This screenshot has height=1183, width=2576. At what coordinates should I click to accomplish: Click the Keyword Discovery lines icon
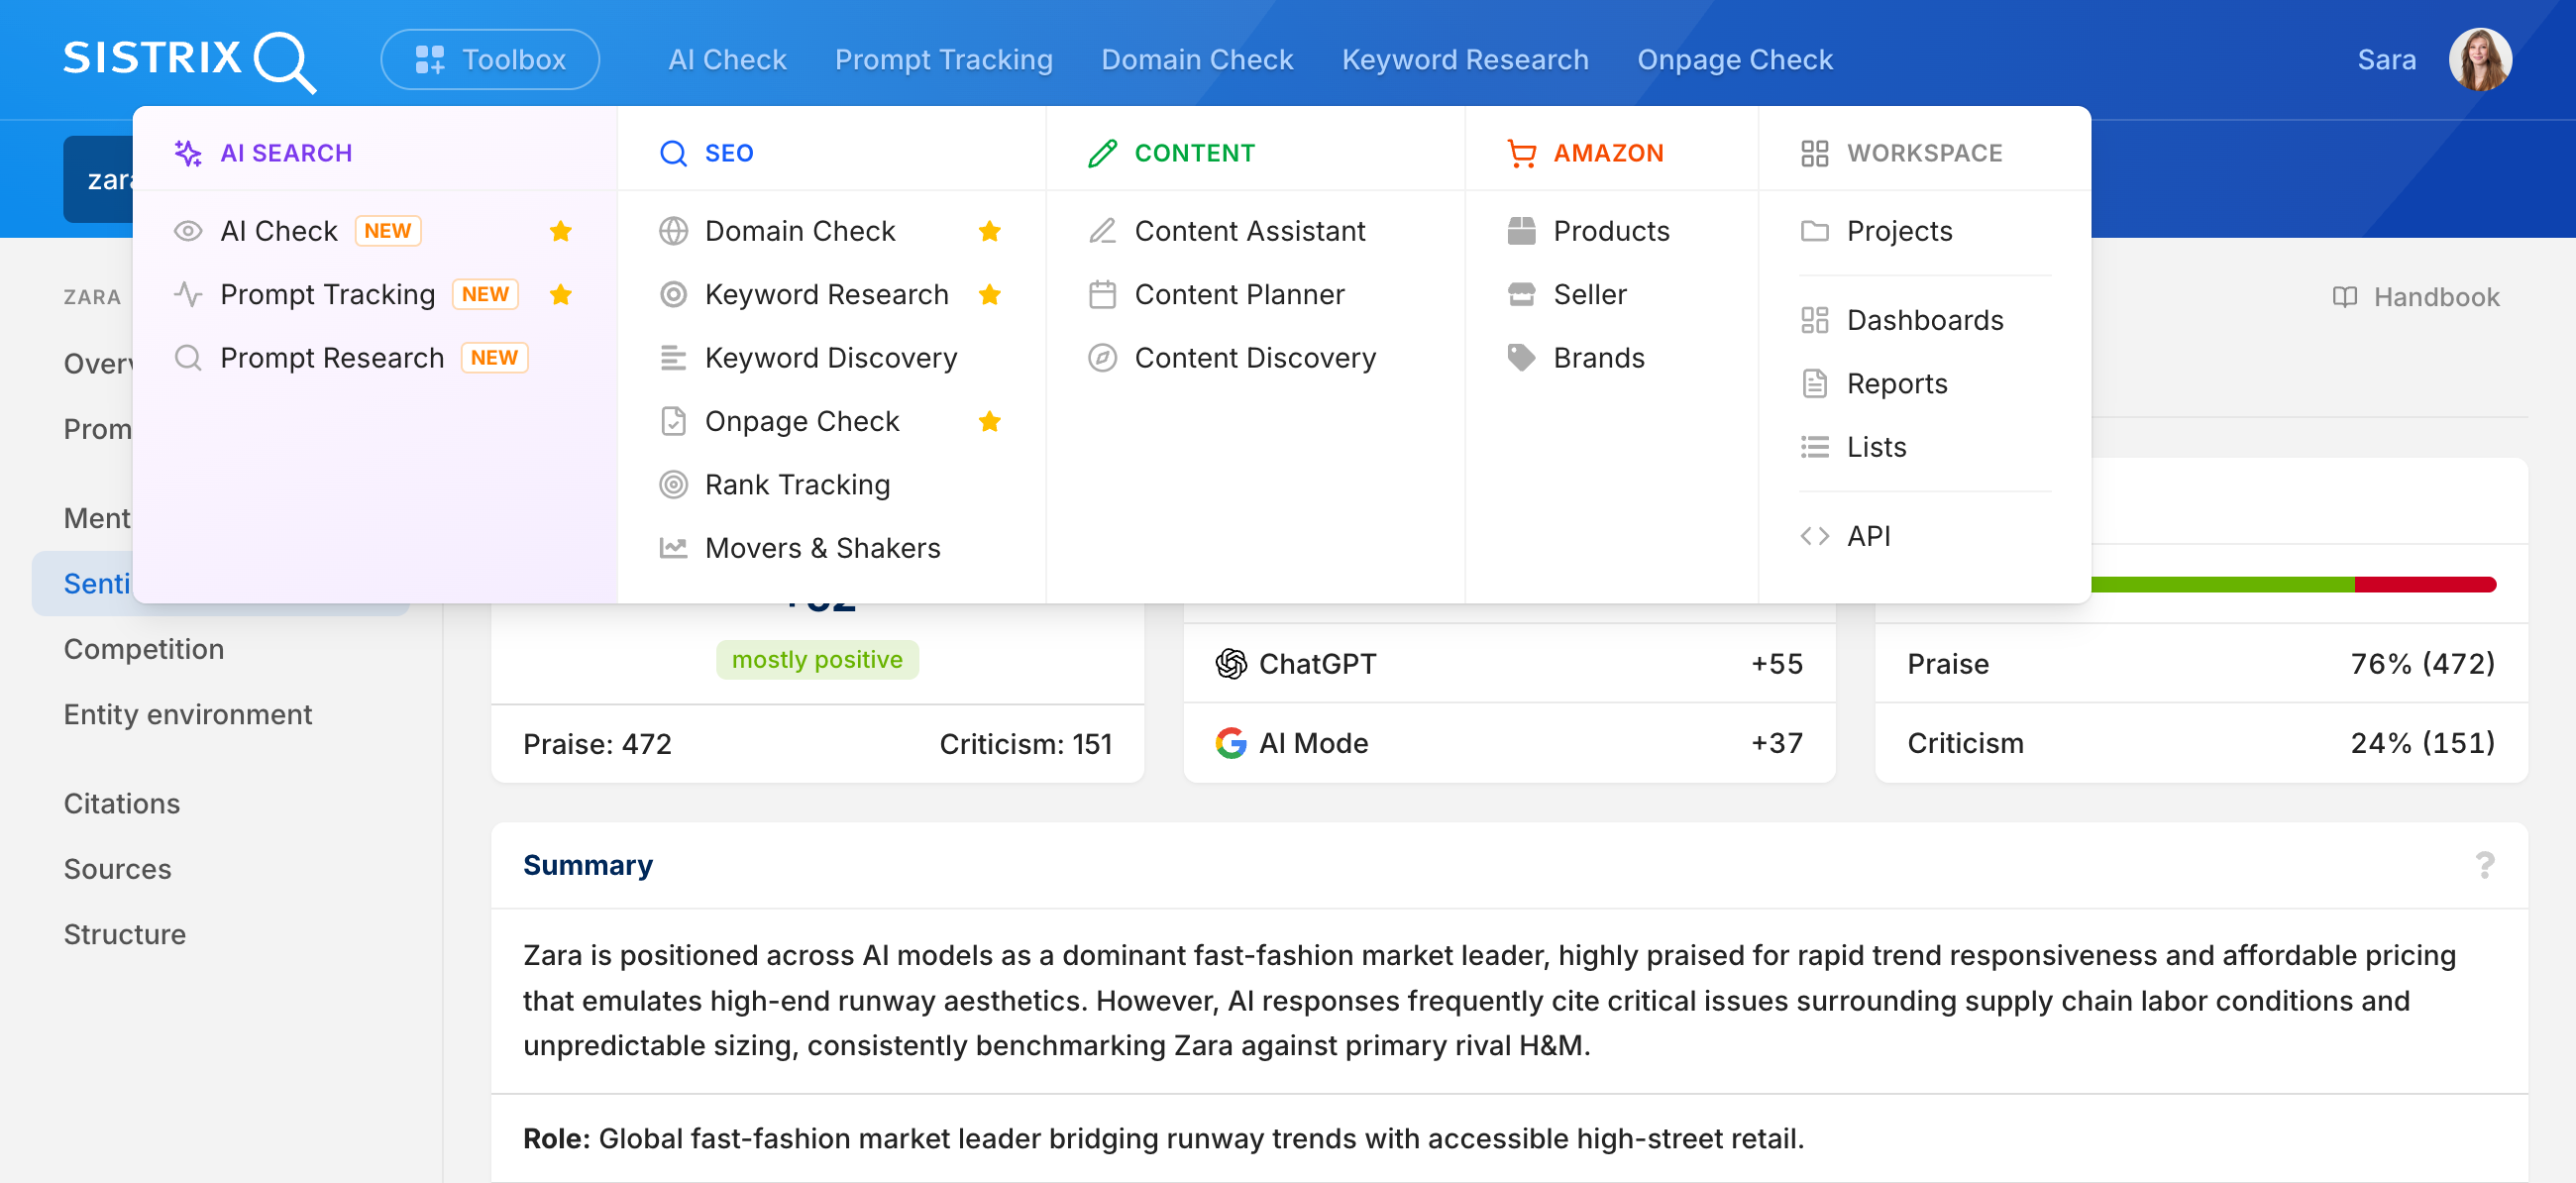pos(674,358)
